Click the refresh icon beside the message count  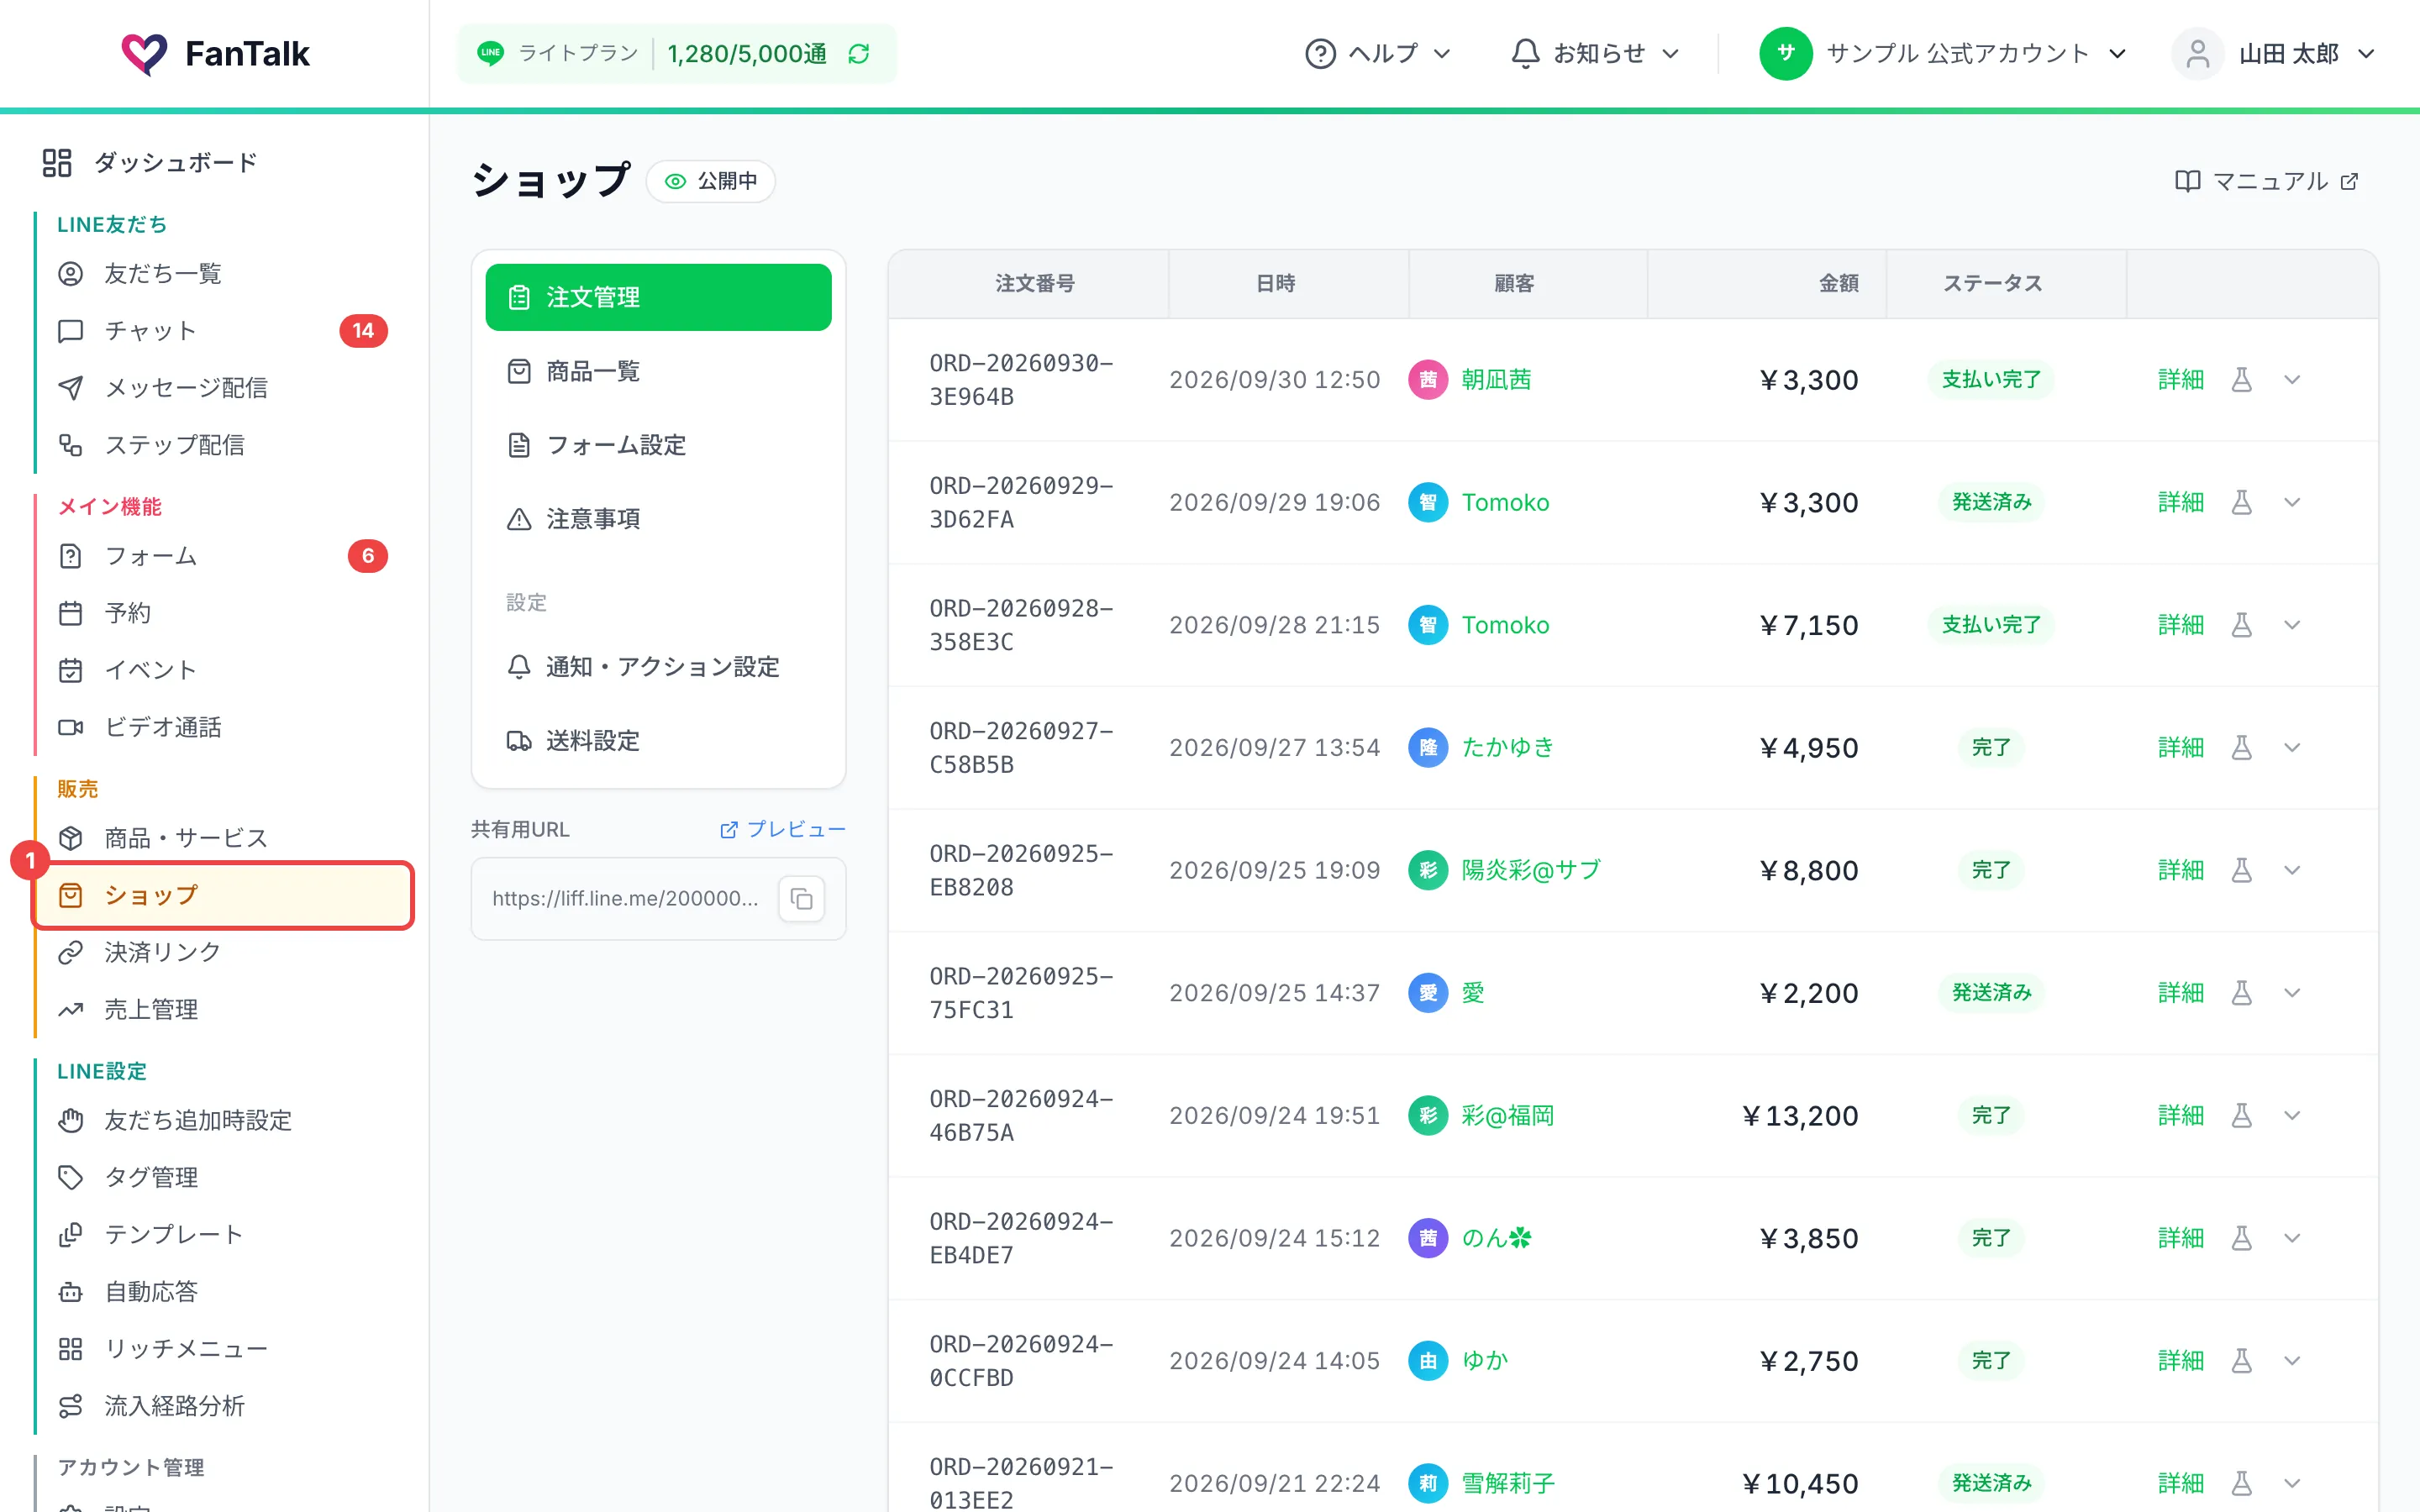(858, 54)
